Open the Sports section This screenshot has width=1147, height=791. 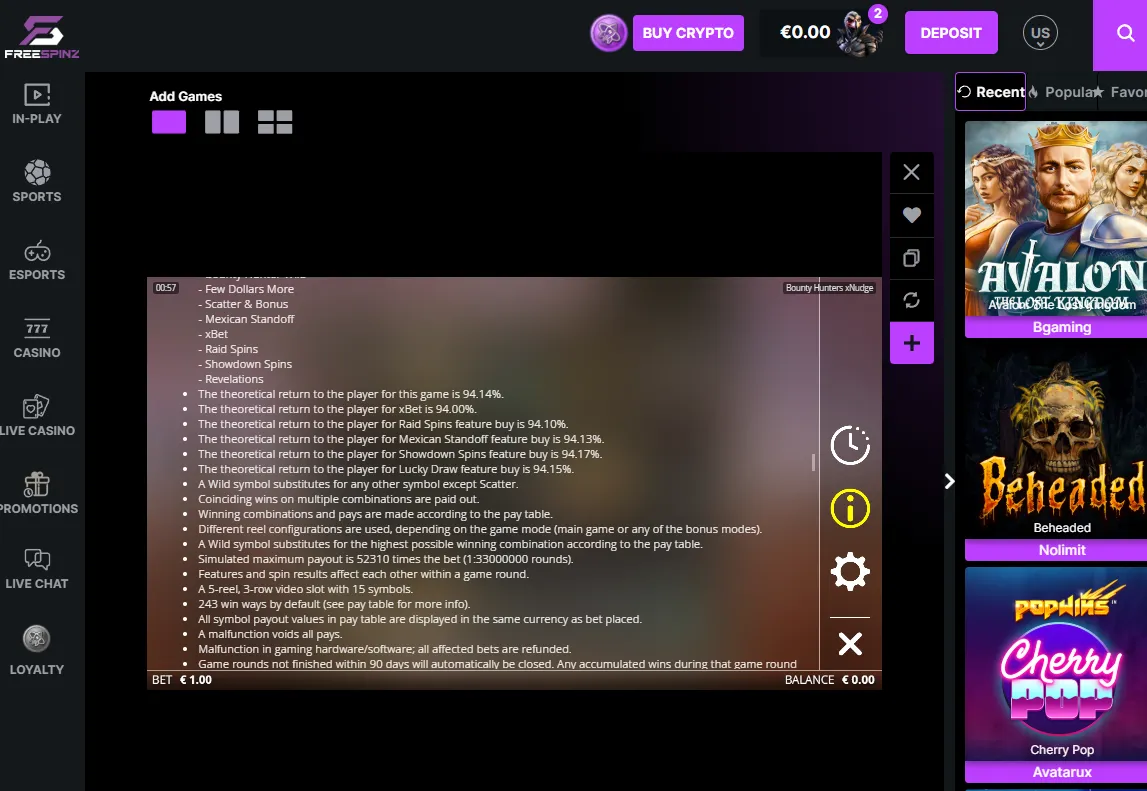click(37, 181)
